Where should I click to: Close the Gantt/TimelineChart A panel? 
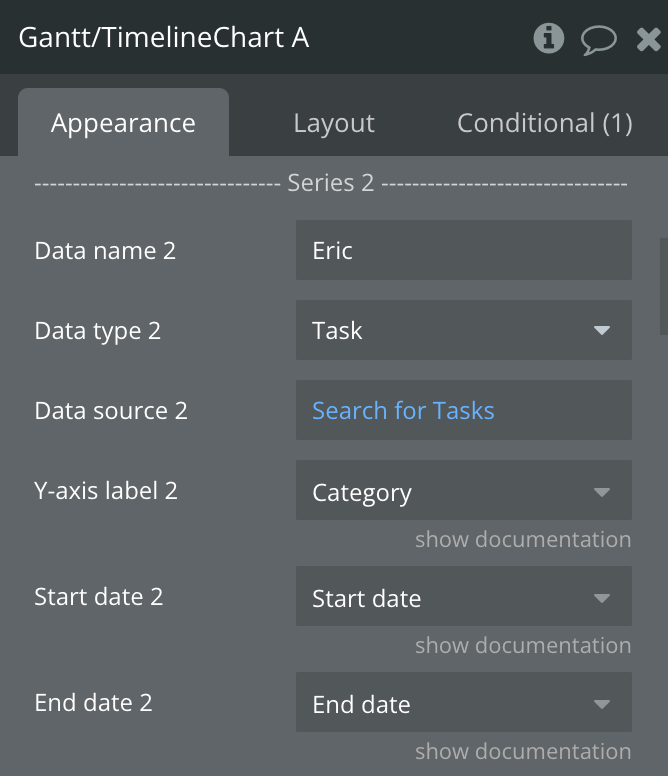[648, 39]
